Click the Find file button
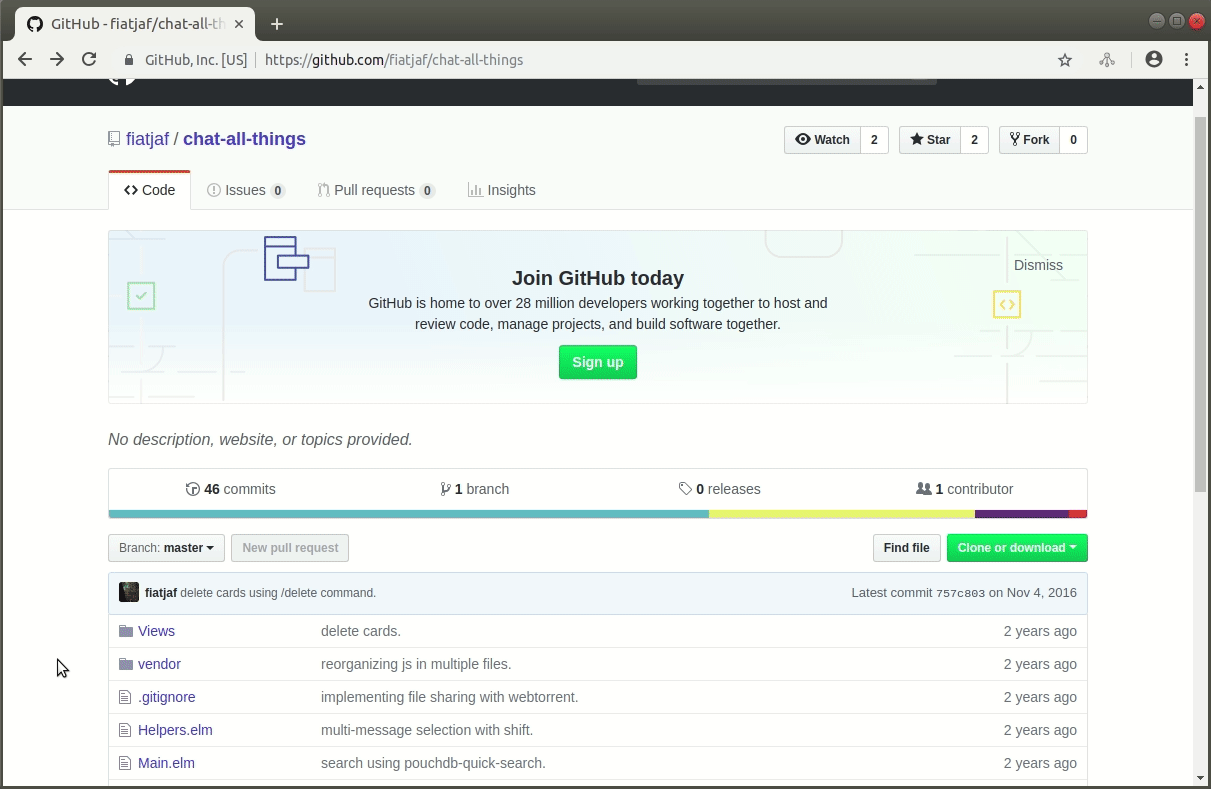The height and width of the screenshot is (789, 1211). tap(907, 548)
